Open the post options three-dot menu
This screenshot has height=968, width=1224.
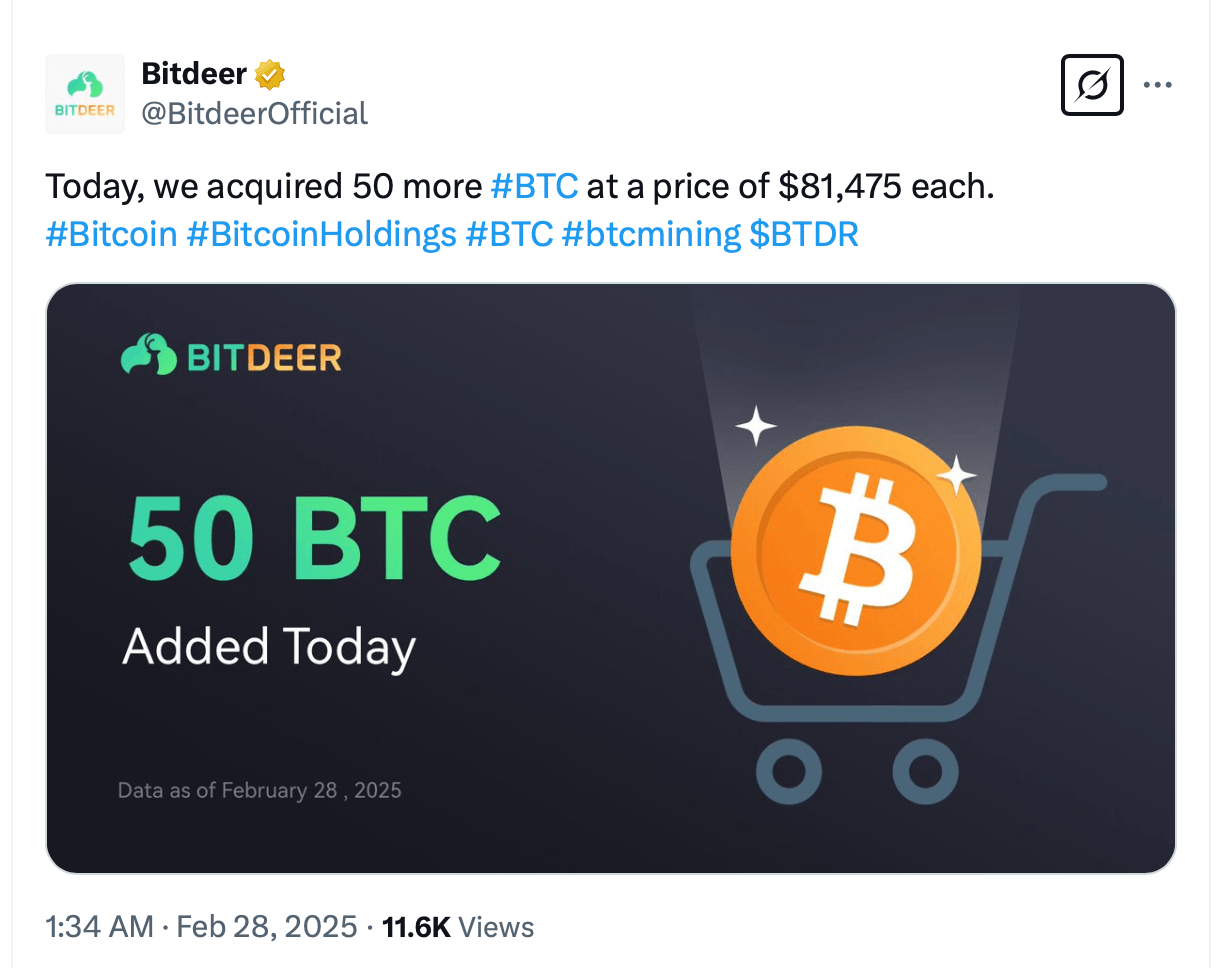[x=1158, y=85]
